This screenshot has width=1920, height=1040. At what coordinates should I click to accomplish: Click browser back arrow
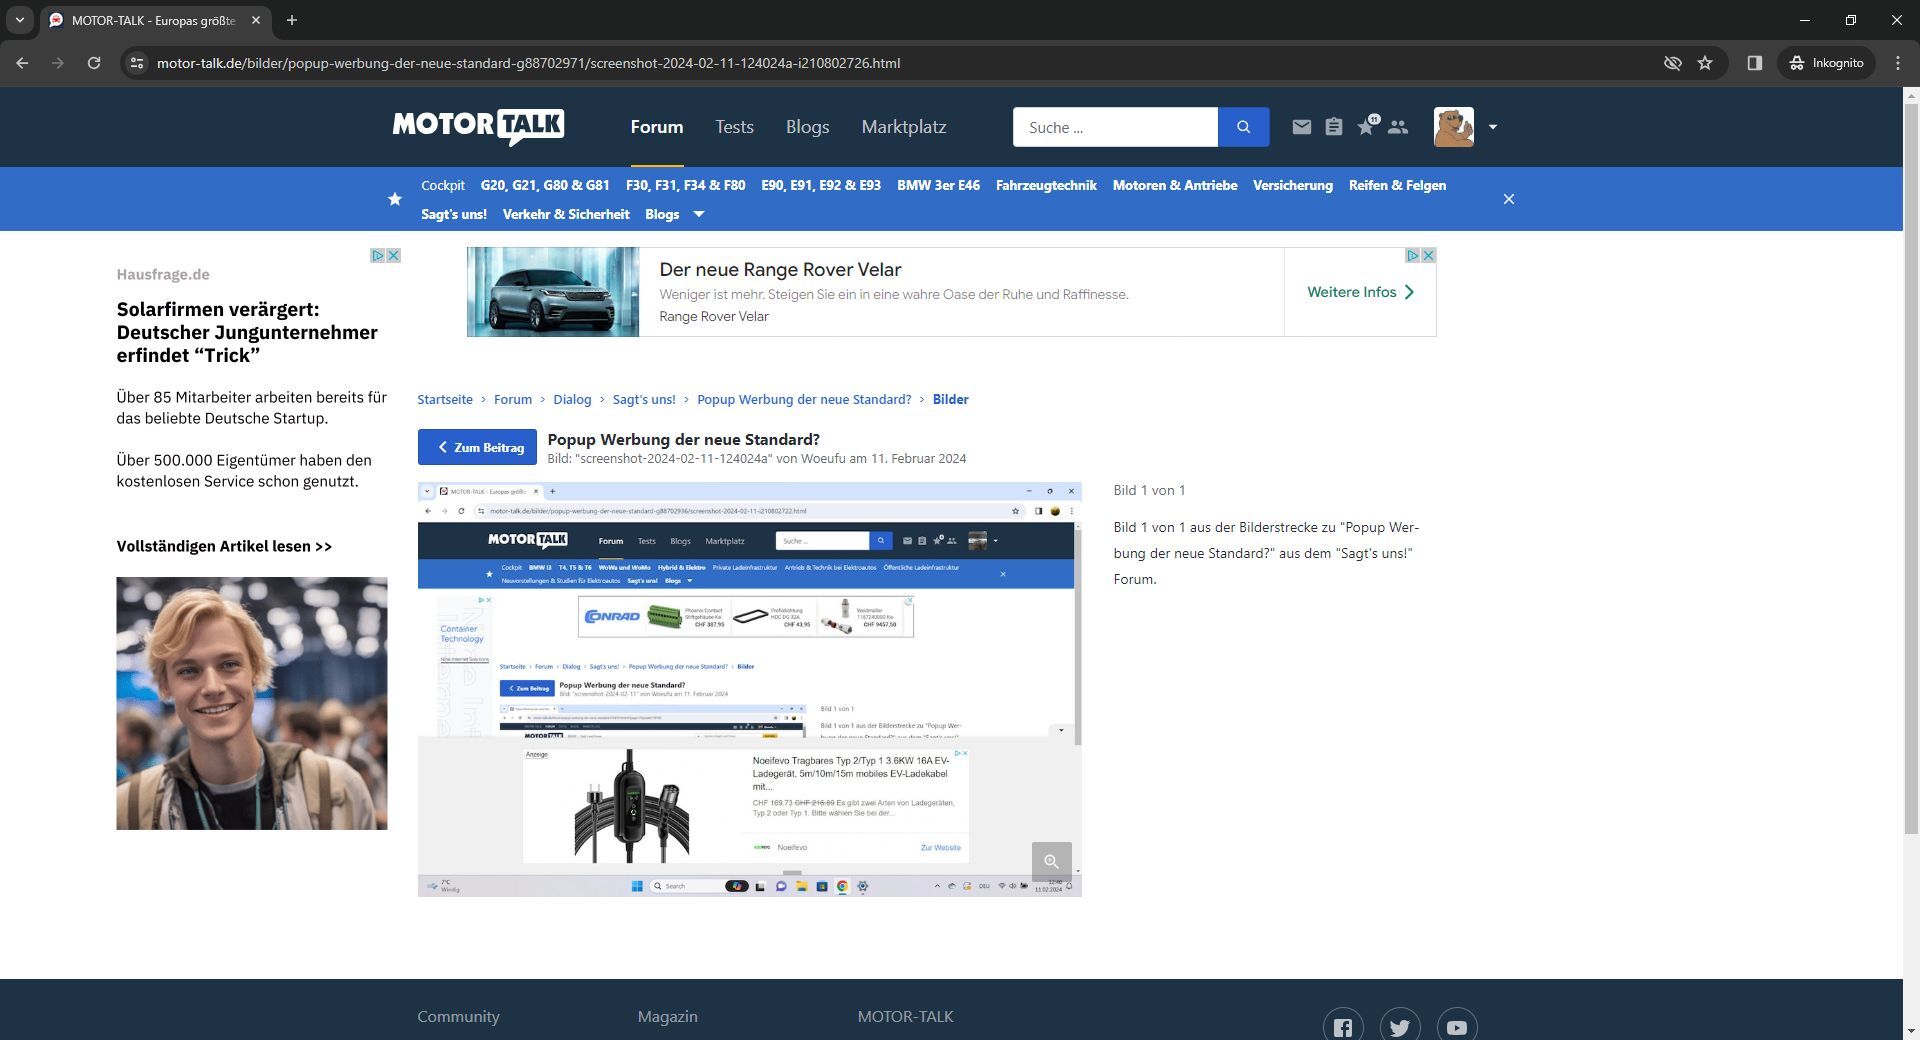tap(22, 63)
